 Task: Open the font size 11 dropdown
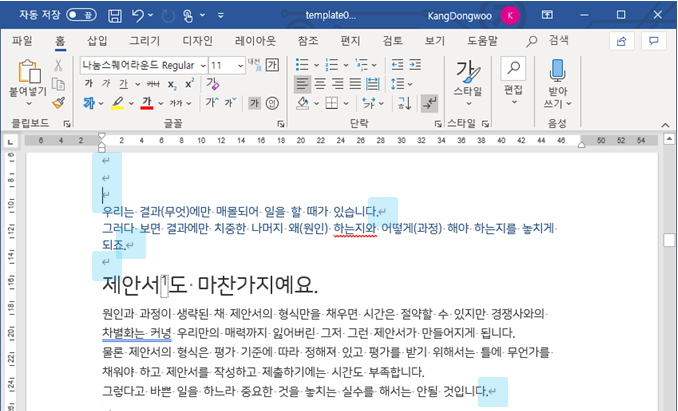tap(240, 66)
